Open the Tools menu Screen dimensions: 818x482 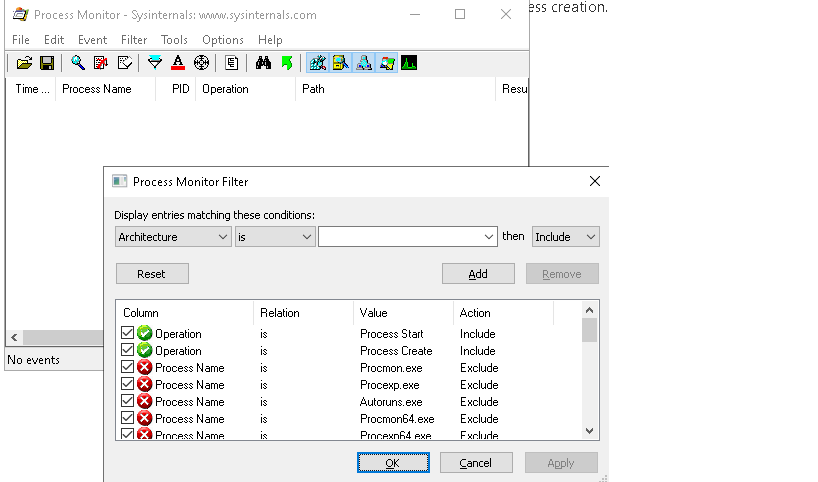pyautogui.click(x=174, y=40)
